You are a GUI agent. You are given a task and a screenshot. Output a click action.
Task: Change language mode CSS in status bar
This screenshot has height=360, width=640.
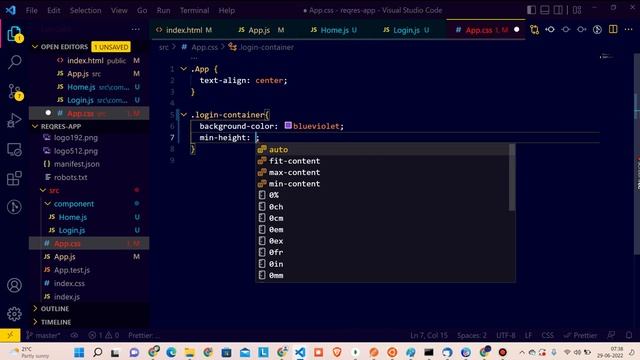click(547, 335)
